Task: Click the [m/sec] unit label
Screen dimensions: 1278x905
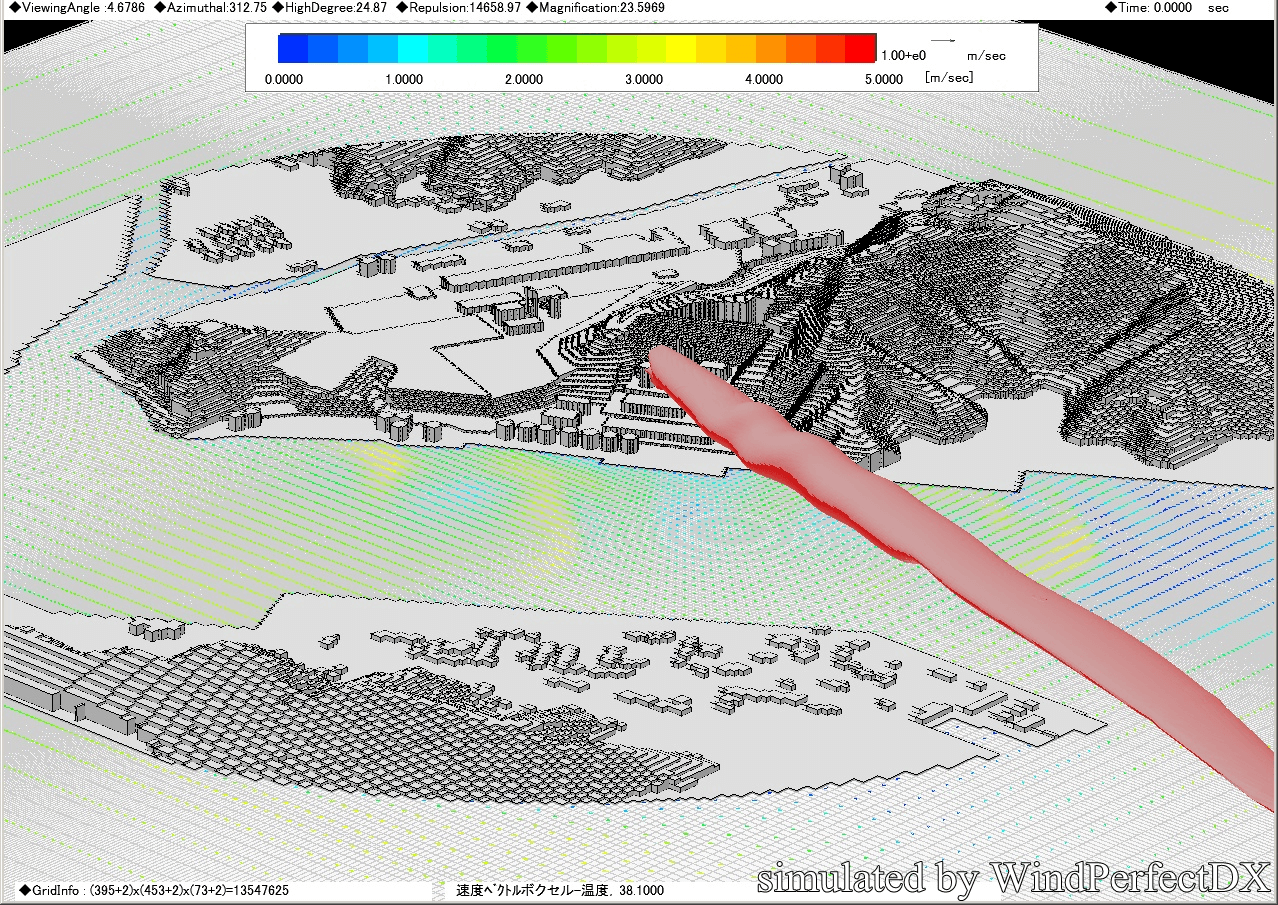Action: coord(949,77)
